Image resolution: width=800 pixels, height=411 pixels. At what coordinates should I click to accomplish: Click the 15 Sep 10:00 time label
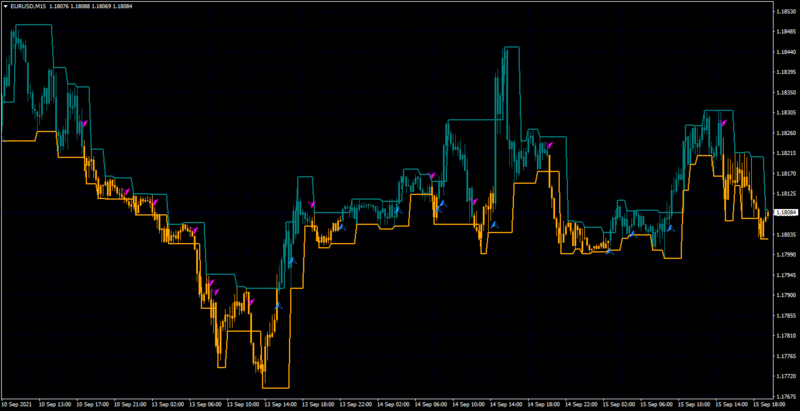pos(696,404)
